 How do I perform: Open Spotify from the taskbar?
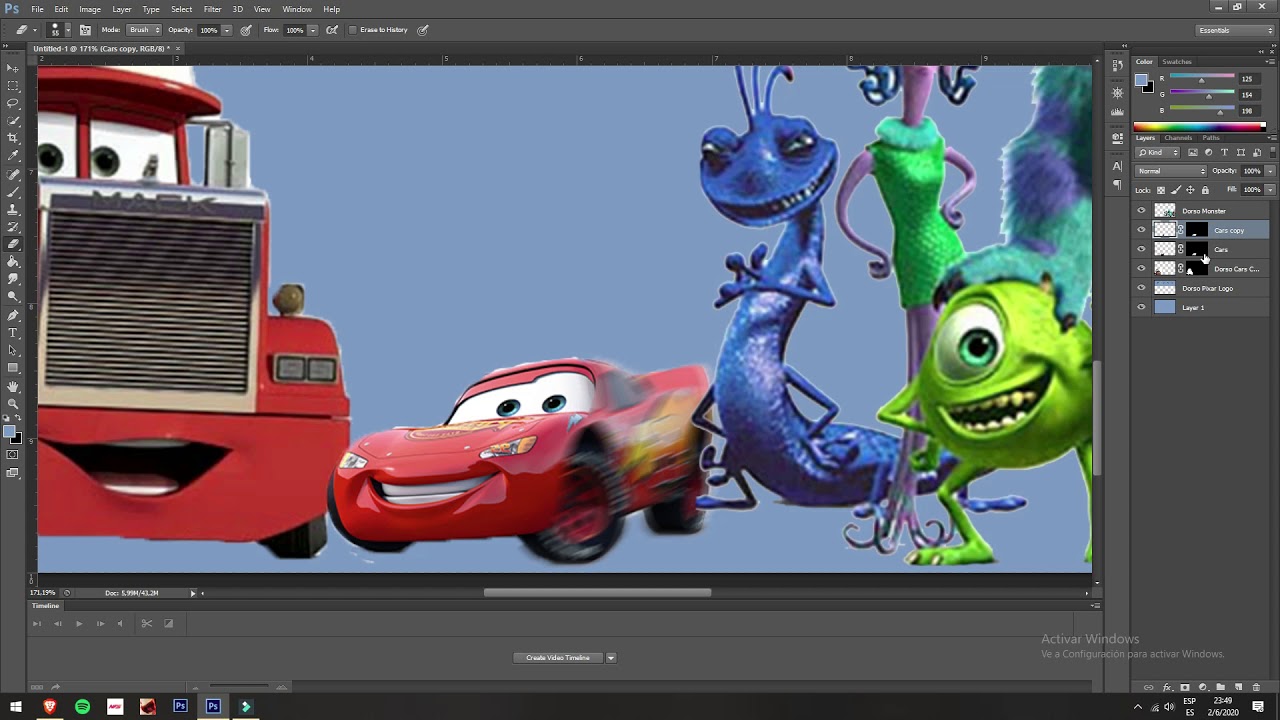[x=82, y=706]
